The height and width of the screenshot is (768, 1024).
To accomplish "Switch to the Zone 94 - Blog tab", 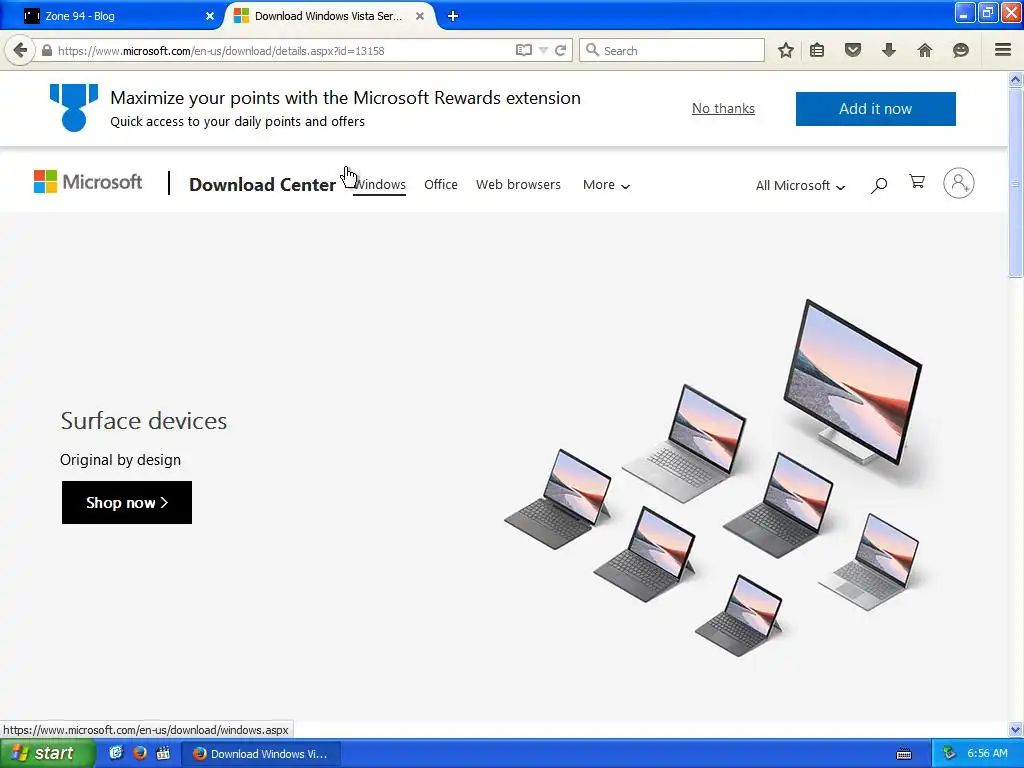I will point(118,16).
